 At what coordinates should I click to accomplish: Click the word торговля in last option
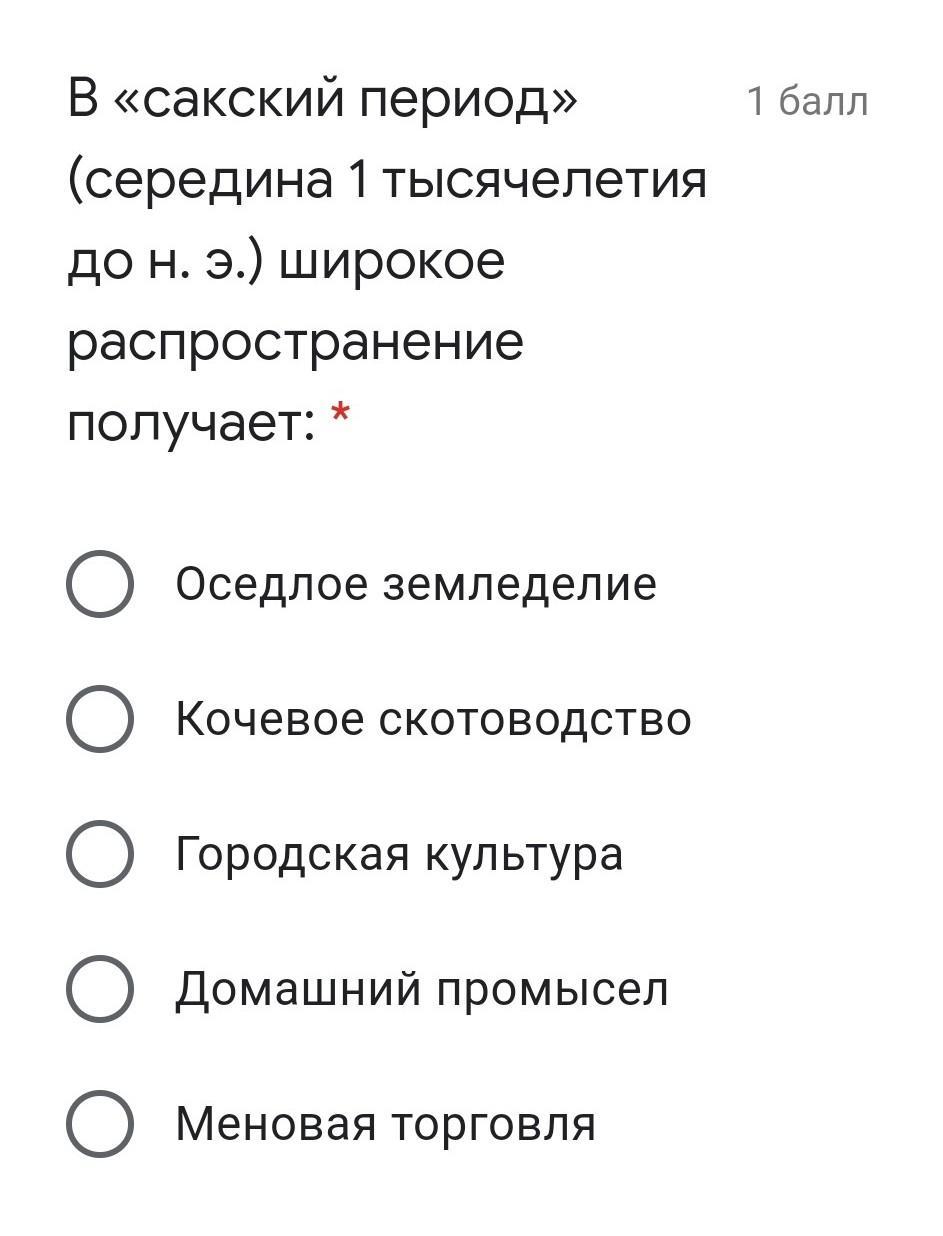click(x=492, y=1124)
